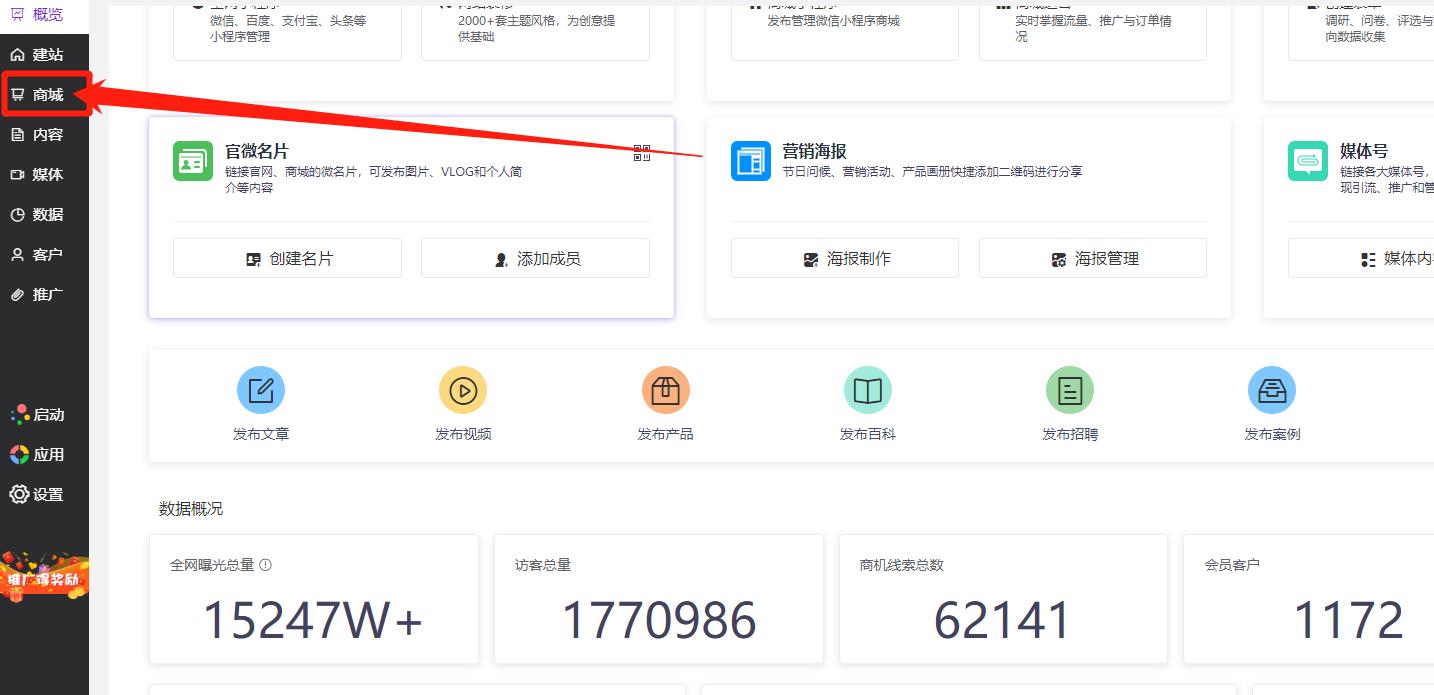
Task: Click the 发布视频 label
Action: 463,434
